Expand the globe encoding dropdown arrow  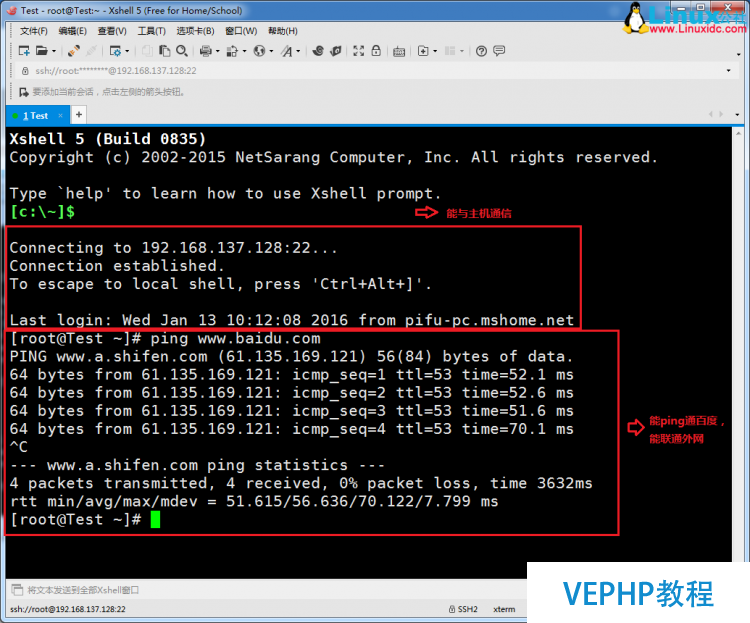pos(271,51)
